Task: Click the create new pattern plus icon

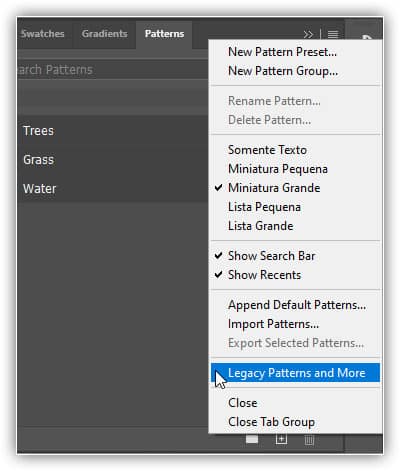Action: (x=281, y=440)
